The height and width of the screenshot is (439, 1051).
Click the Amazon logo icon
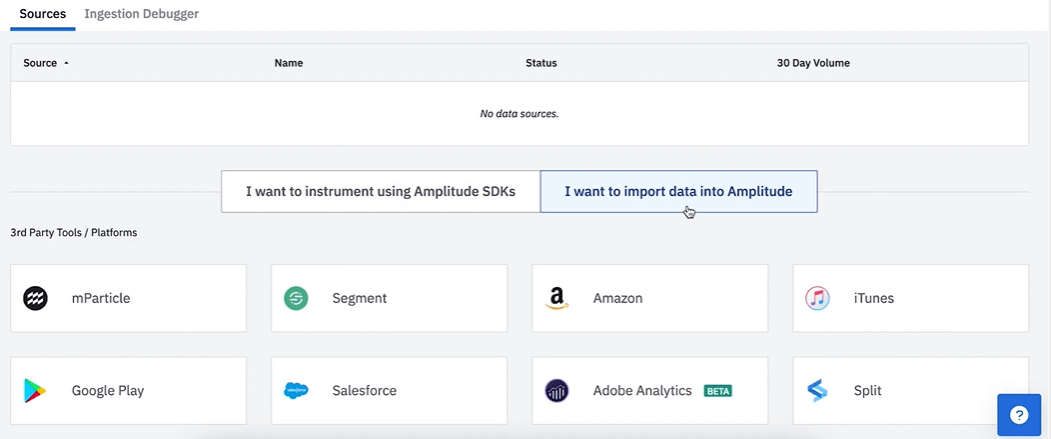pyautogui.click(x=557, y=298)
